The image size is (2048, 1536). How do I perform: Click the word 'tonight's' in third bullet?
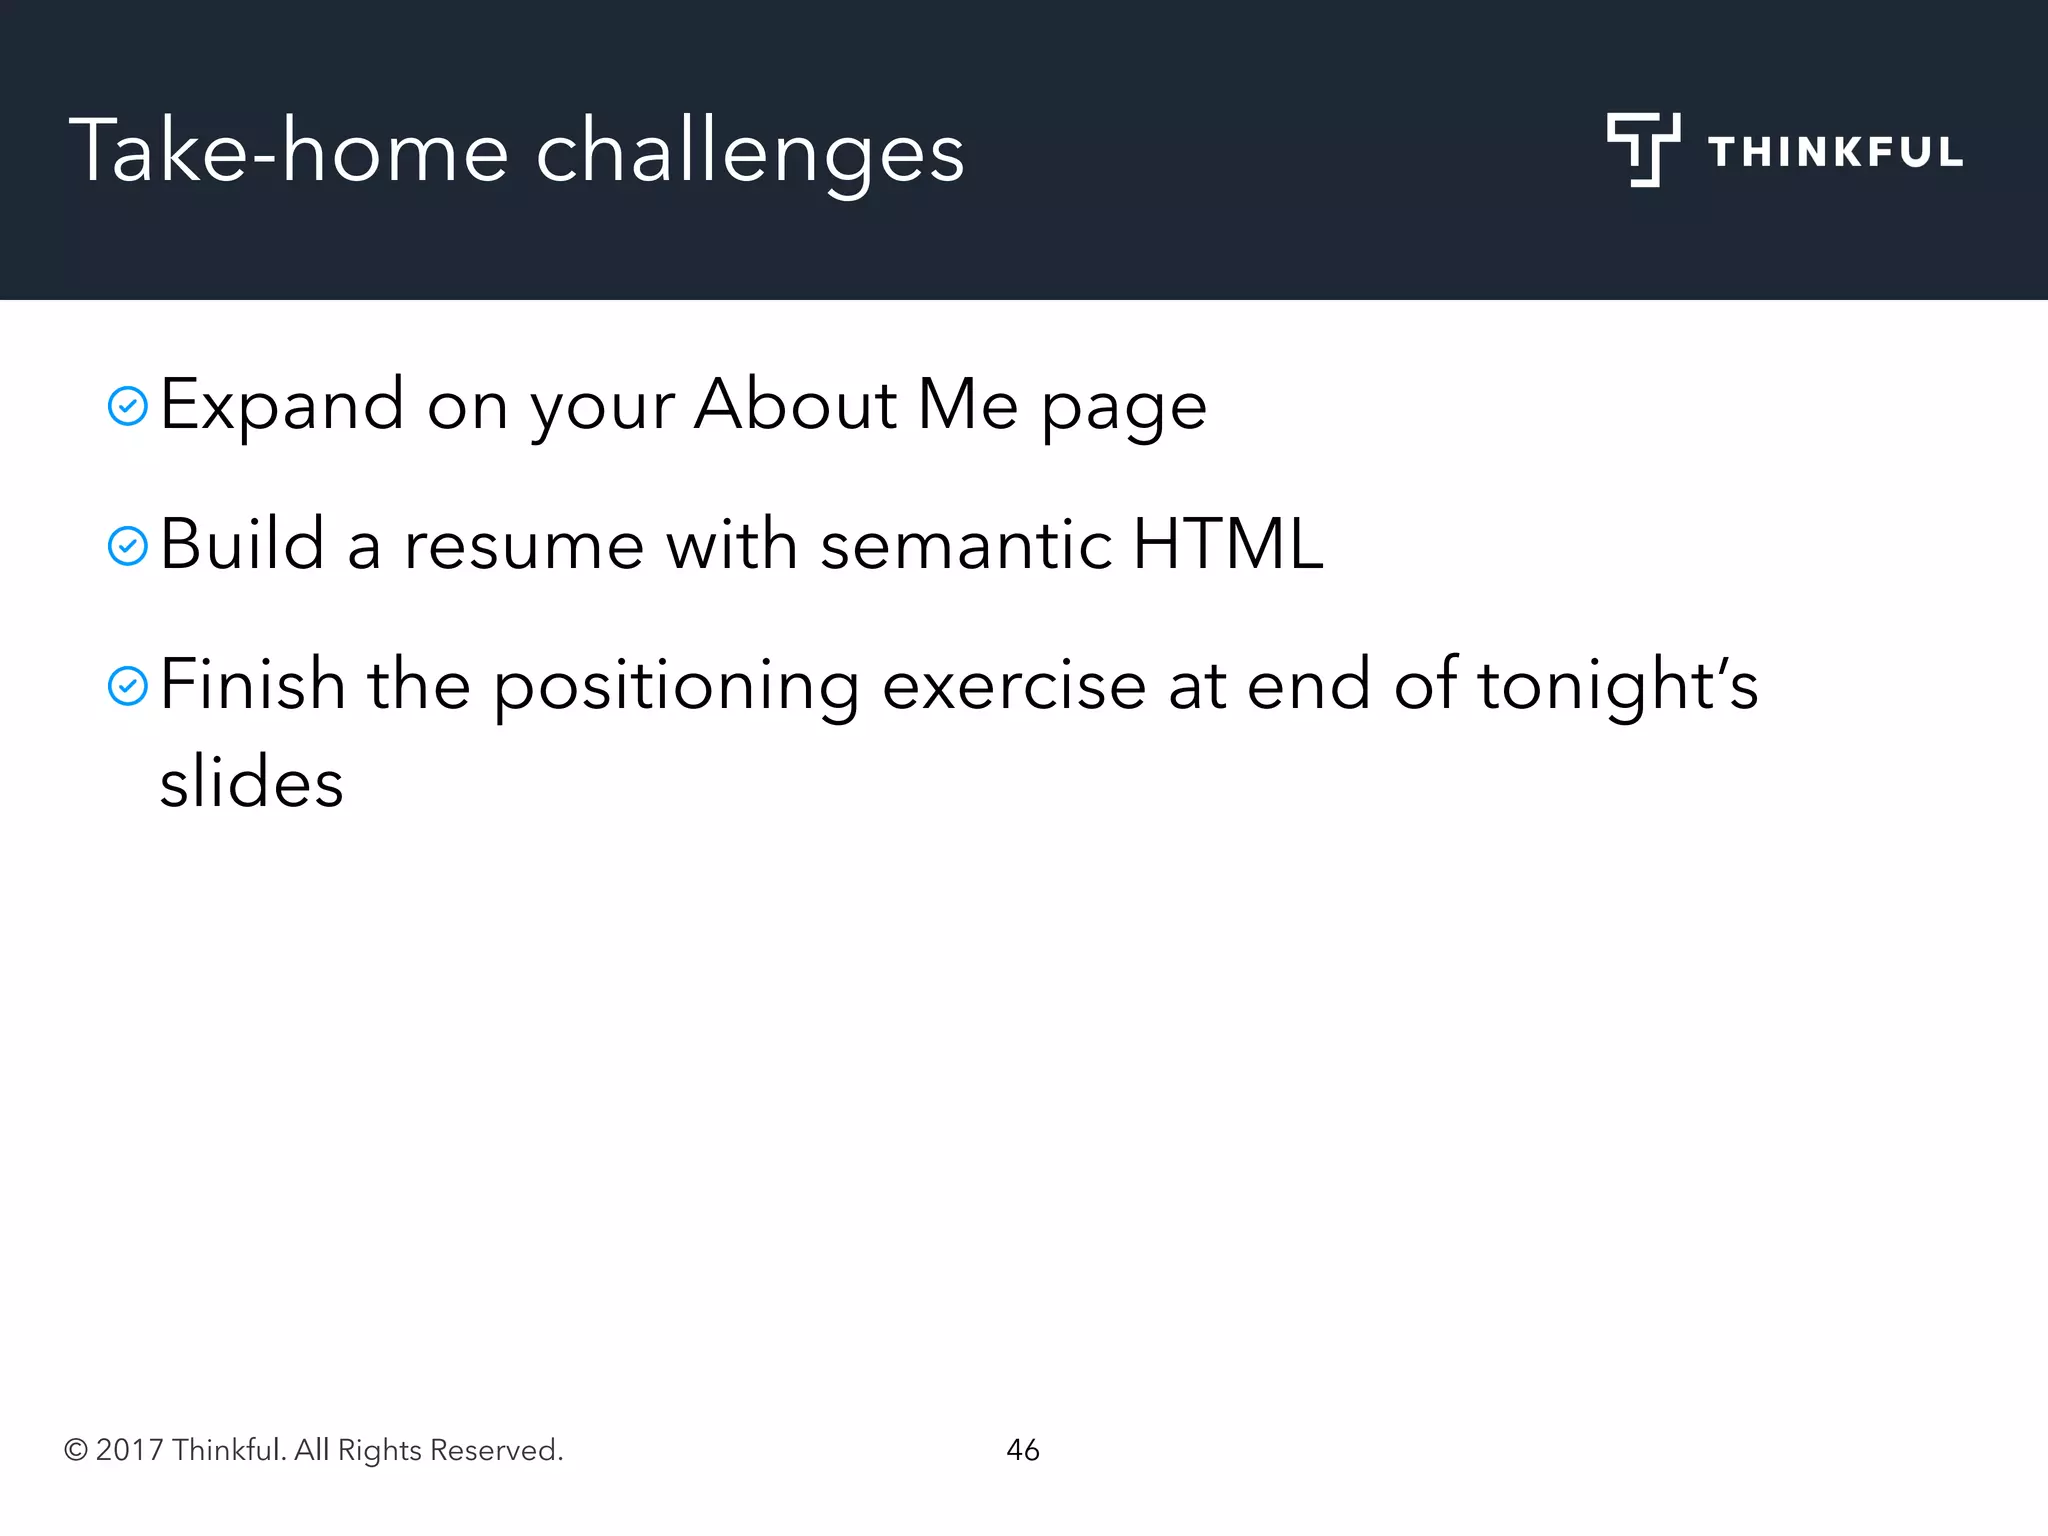tap(1617, 688)
